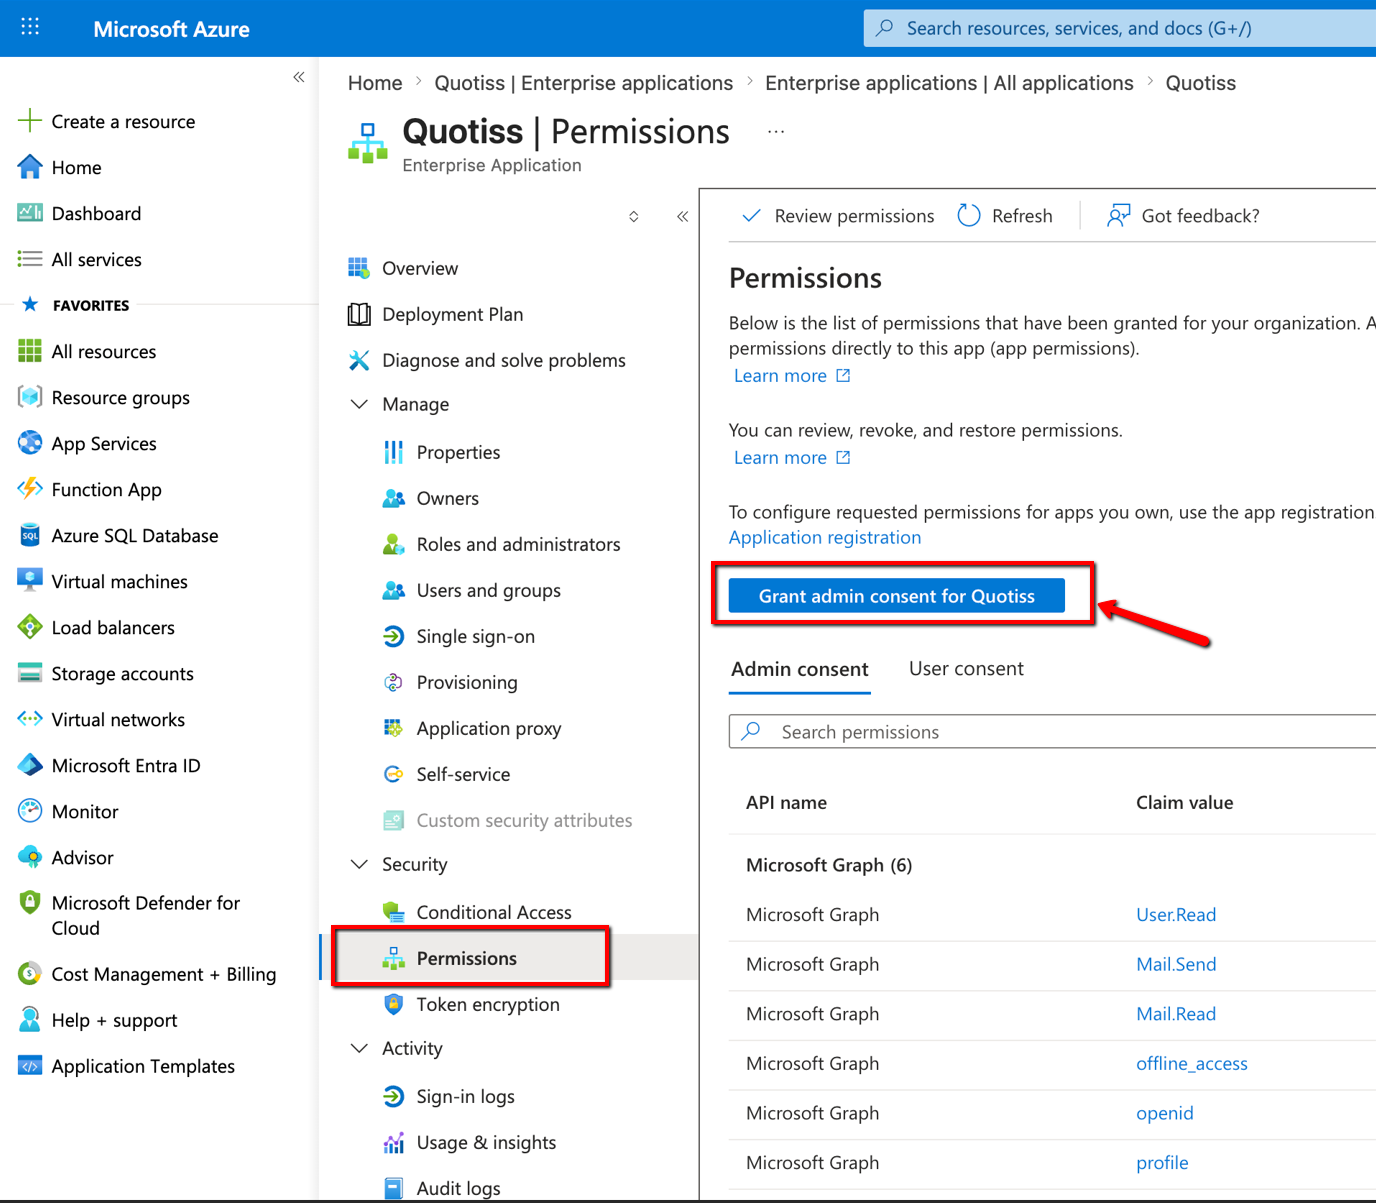Click the Review permissions checkmark icon
Viewport: 1376px width, 1203px height.
[x=751, y=215]
